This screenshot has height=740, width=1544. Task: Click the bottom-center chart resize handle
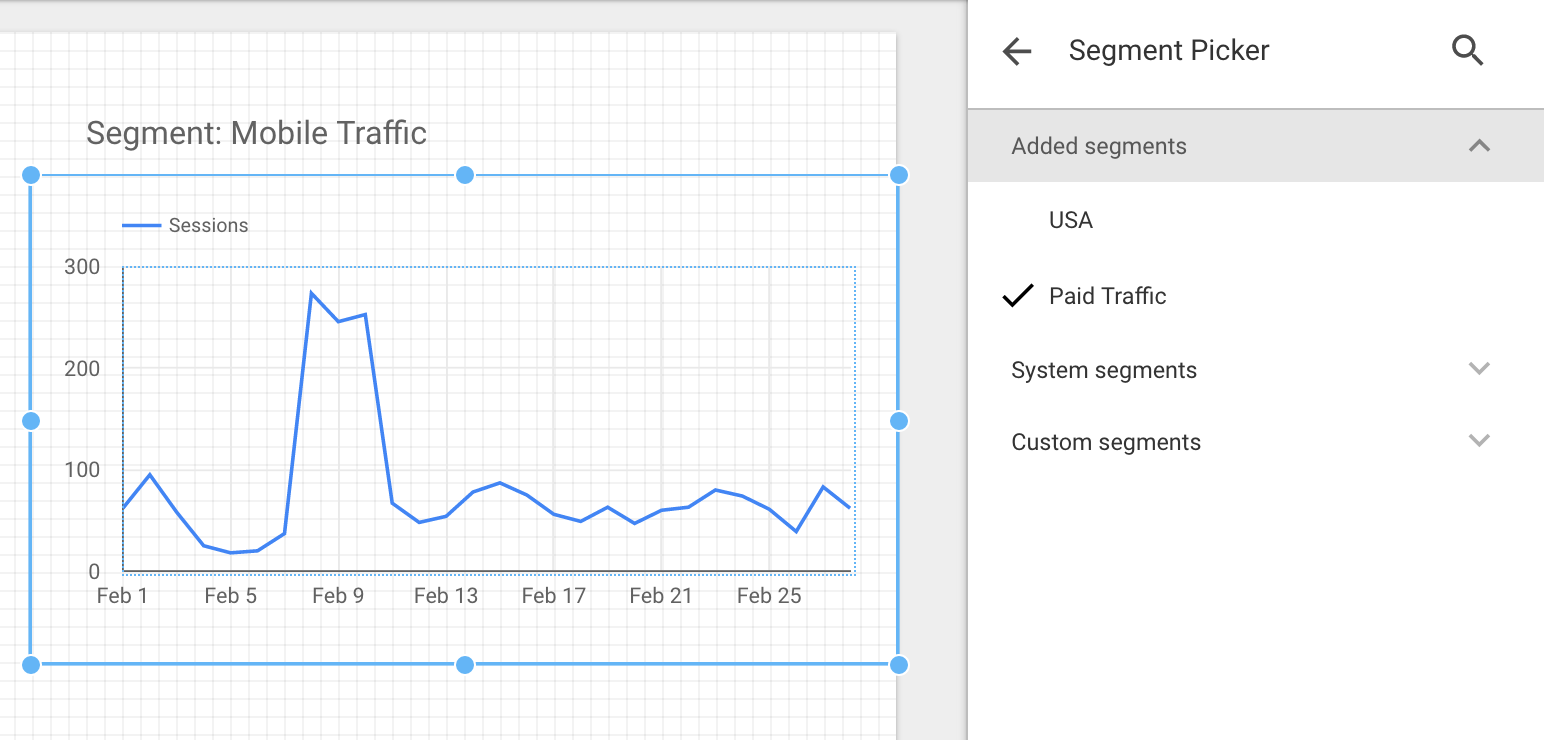tap(464, 664)
